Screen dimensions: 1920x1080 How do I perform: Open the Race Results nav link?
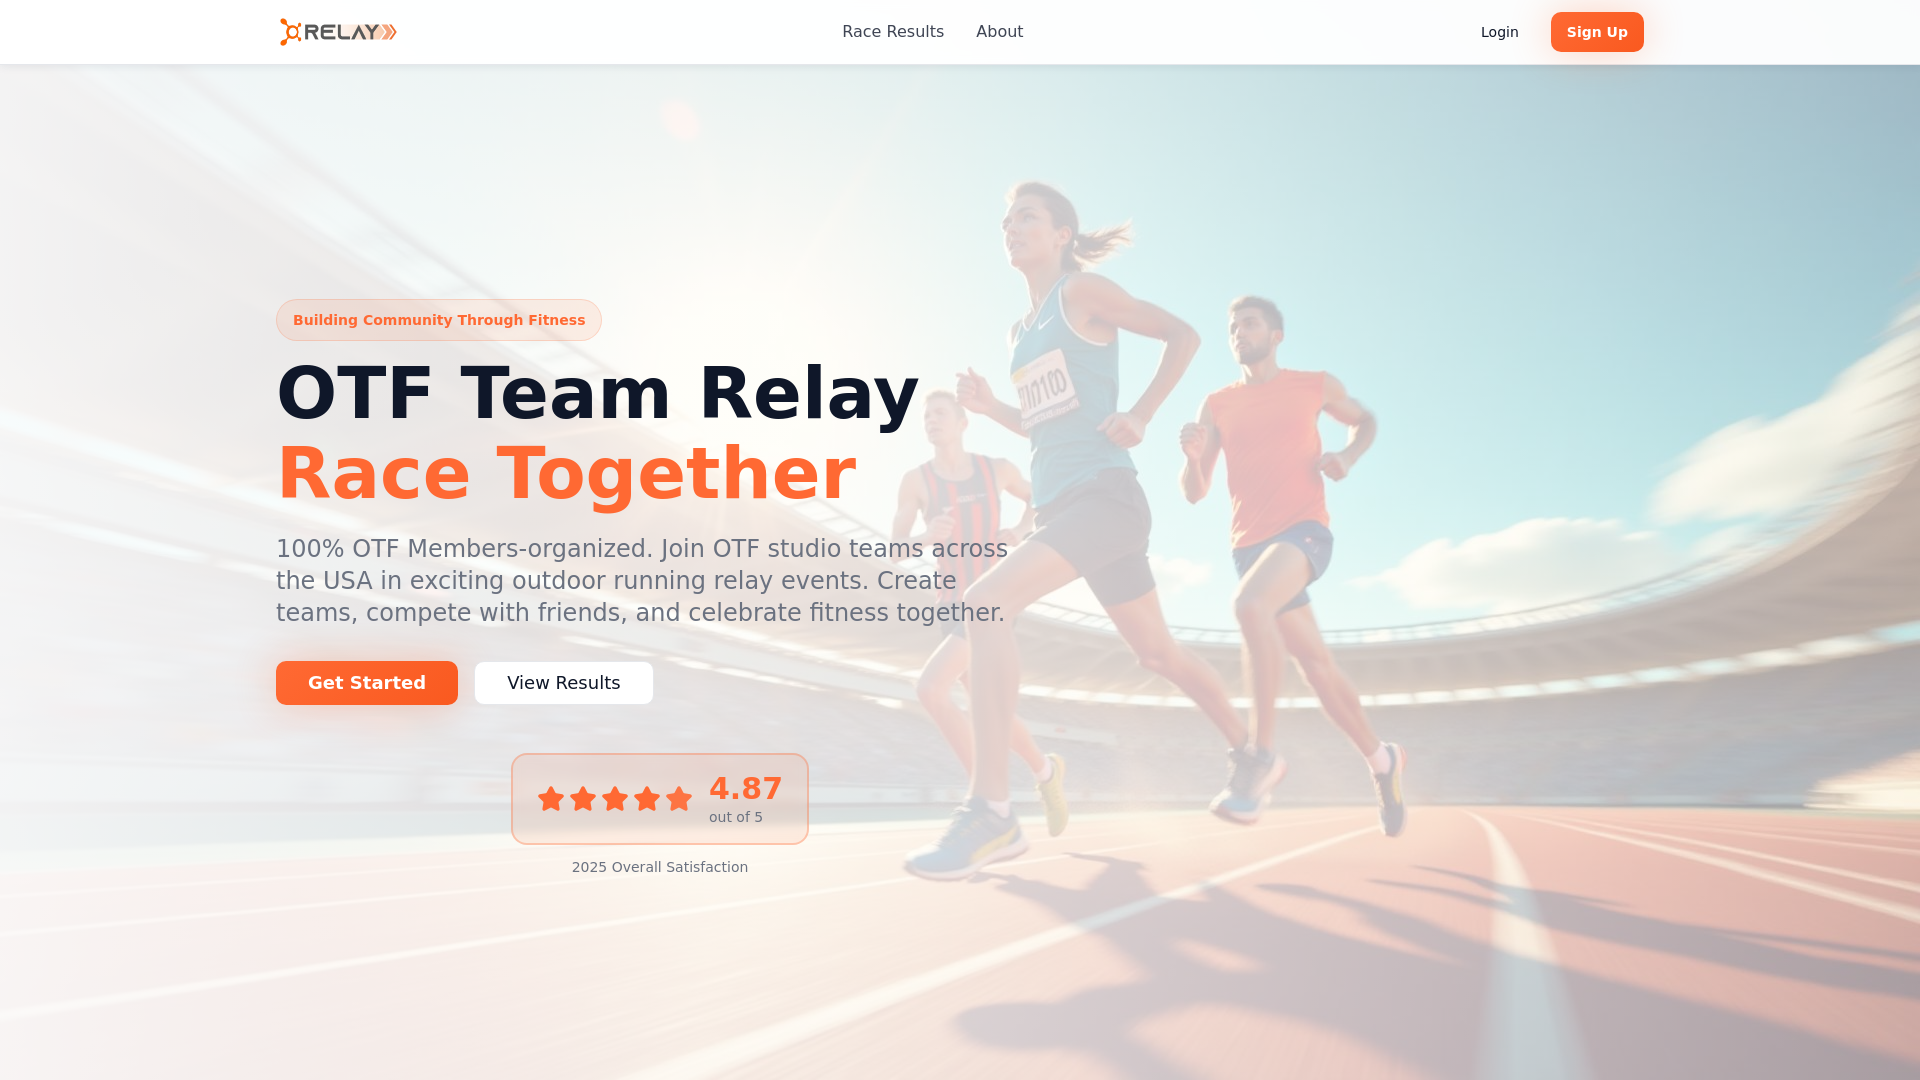[x=893, y=32]
